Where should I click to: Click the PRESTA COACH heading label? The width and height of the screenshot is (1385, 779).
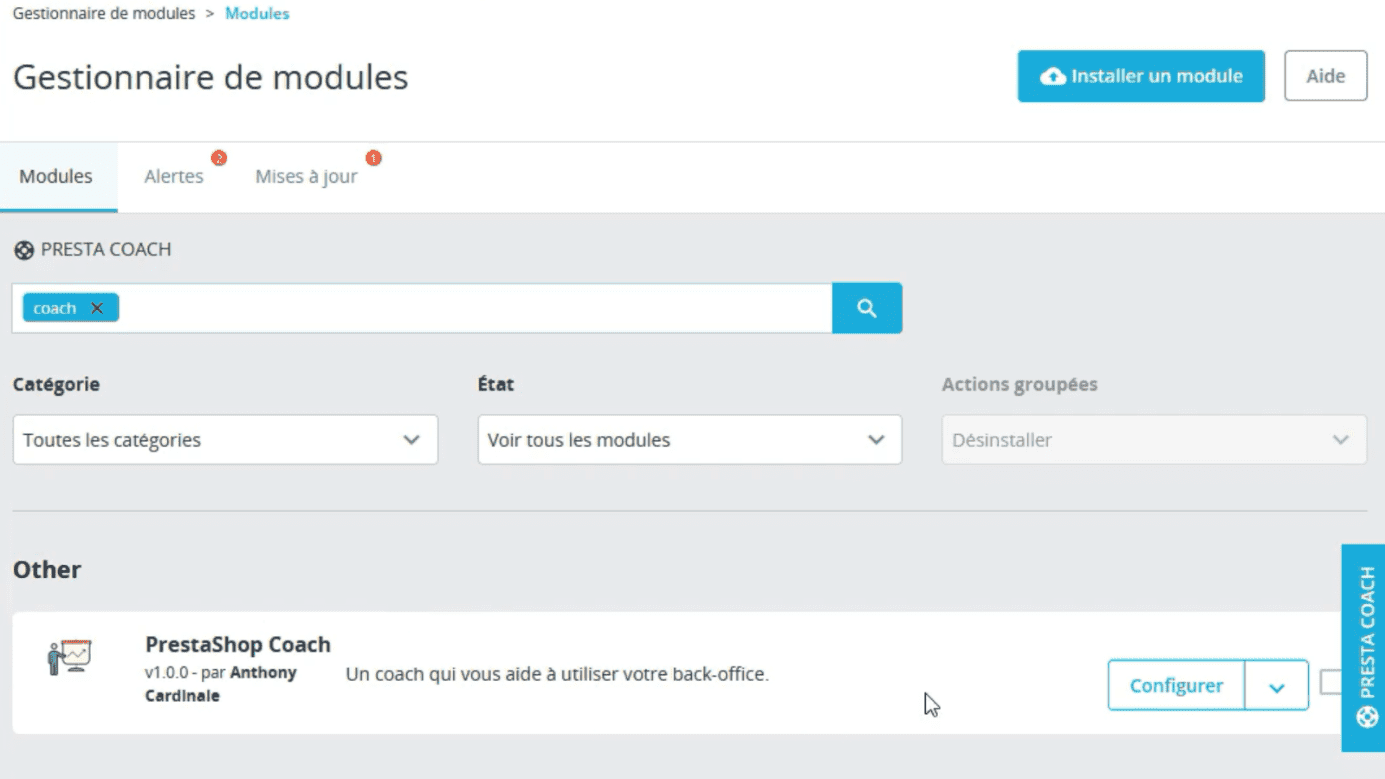click(x=106, y=249)
